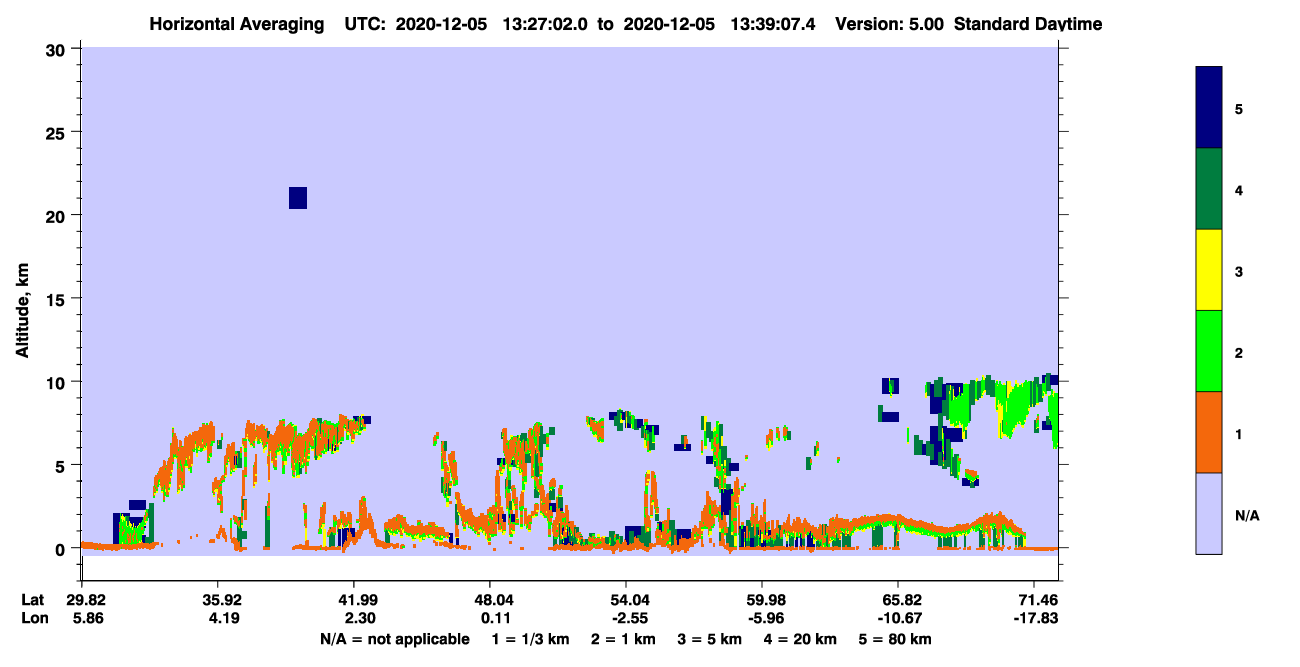Click the colorbar label 'N/A'
Viewport: 1300px width, 667px height.
(x=1247, y=515)
